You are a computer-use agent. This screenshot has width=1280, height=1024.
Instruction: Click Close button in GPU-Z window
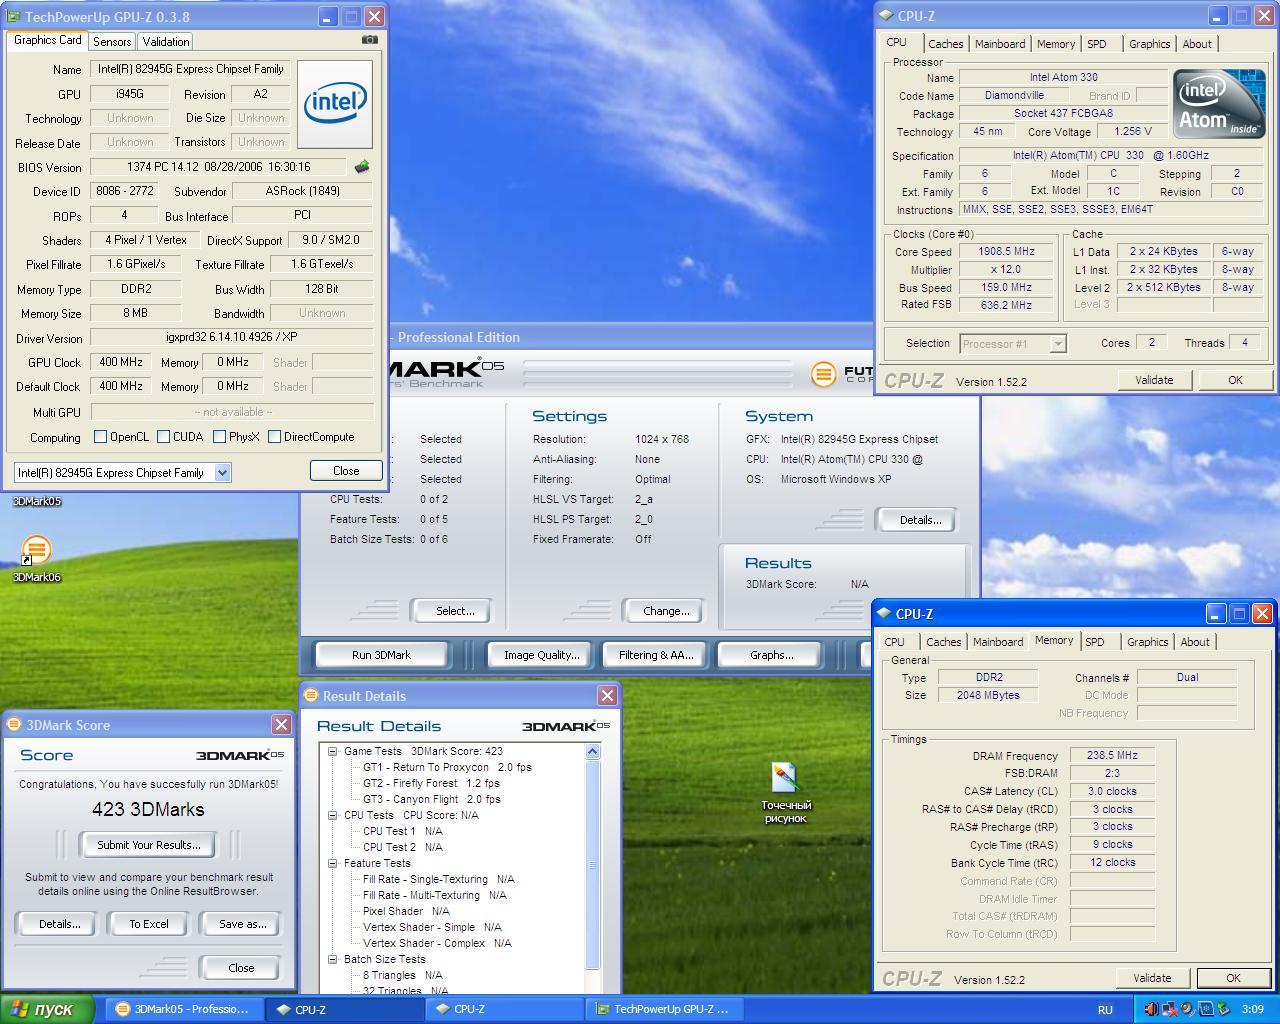(346, 471)
